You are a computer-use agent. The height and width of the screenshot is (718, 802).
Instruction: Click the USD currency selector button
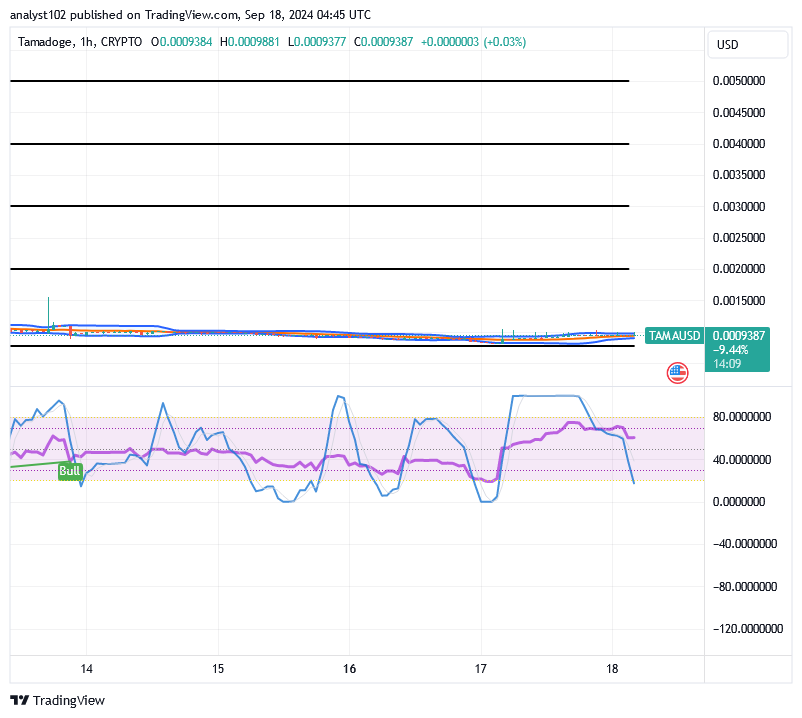pyautogui.click(x=747, y=44)
